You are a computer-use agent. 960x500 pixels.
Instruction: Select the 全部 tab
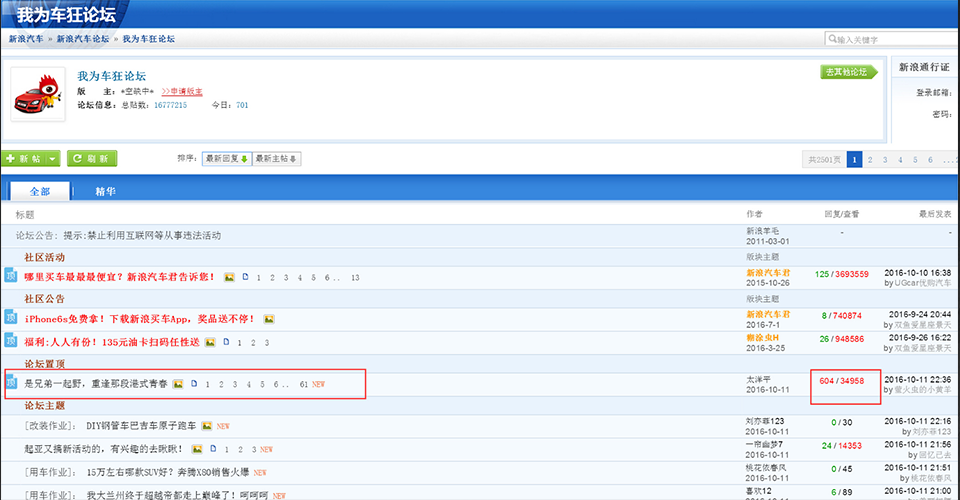(40, 191)
